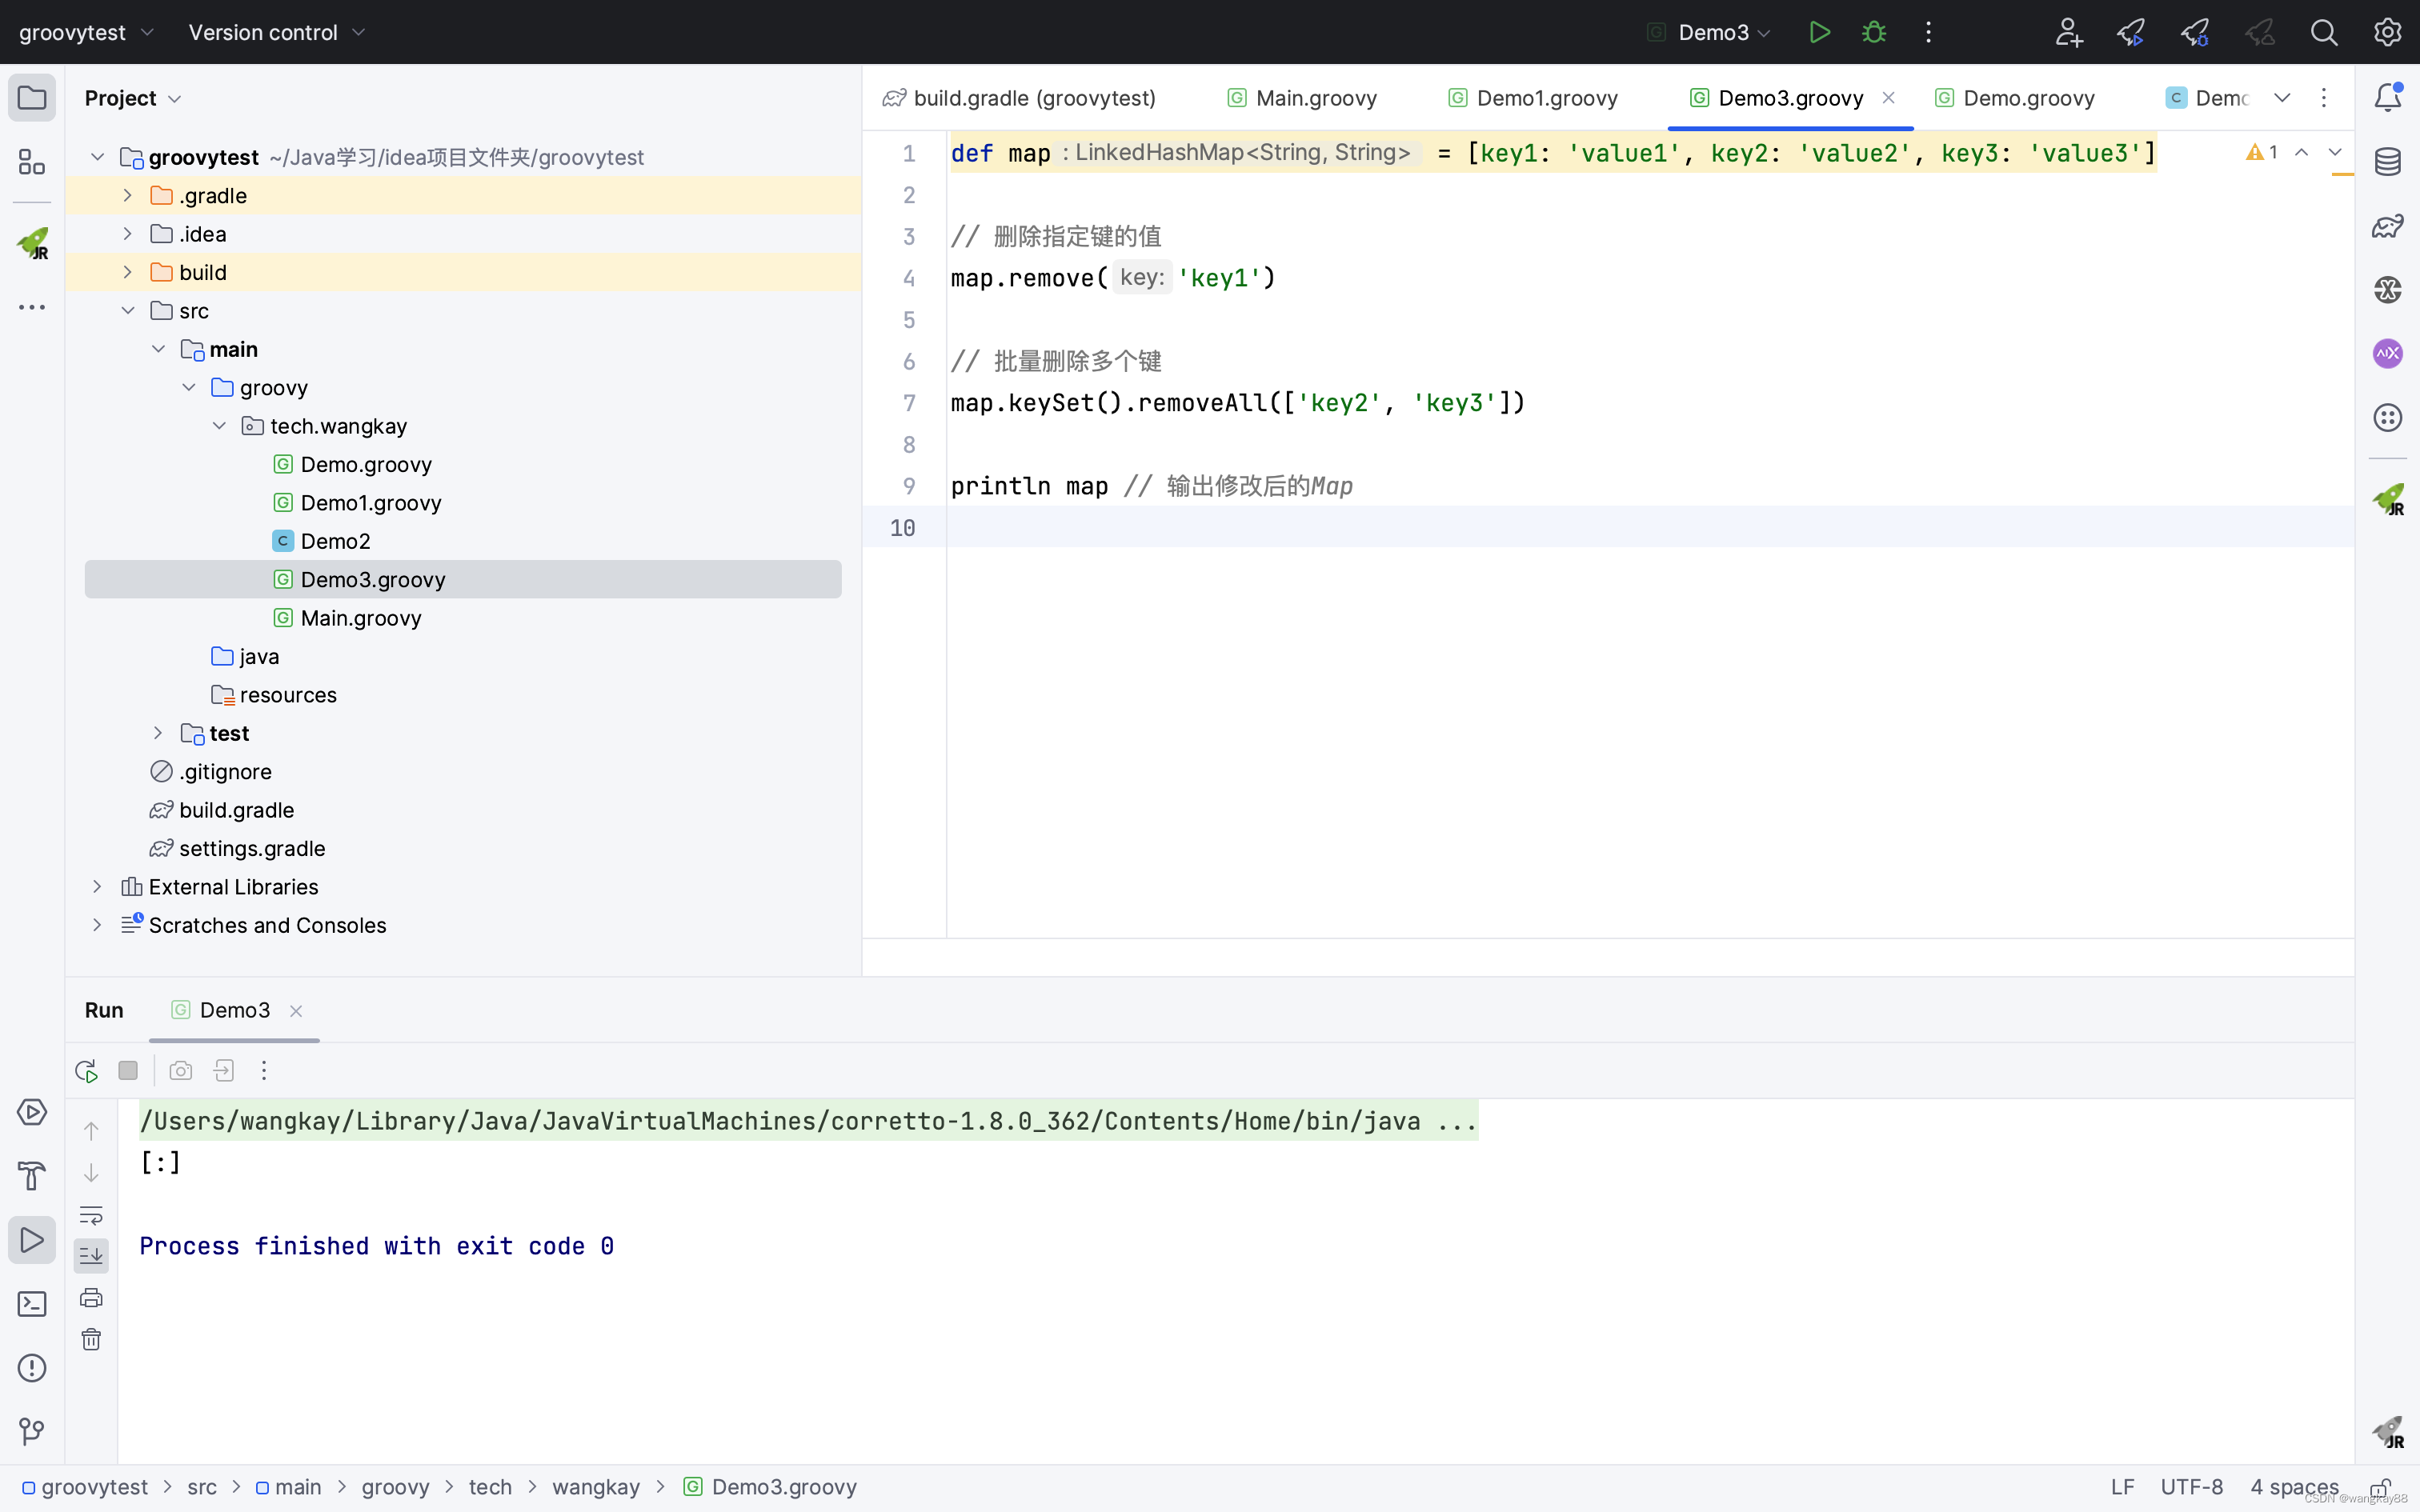This screenshot has height=1512, width=2420.
Task: Click the stop process button in Run panel
Action: [127, 1070]
